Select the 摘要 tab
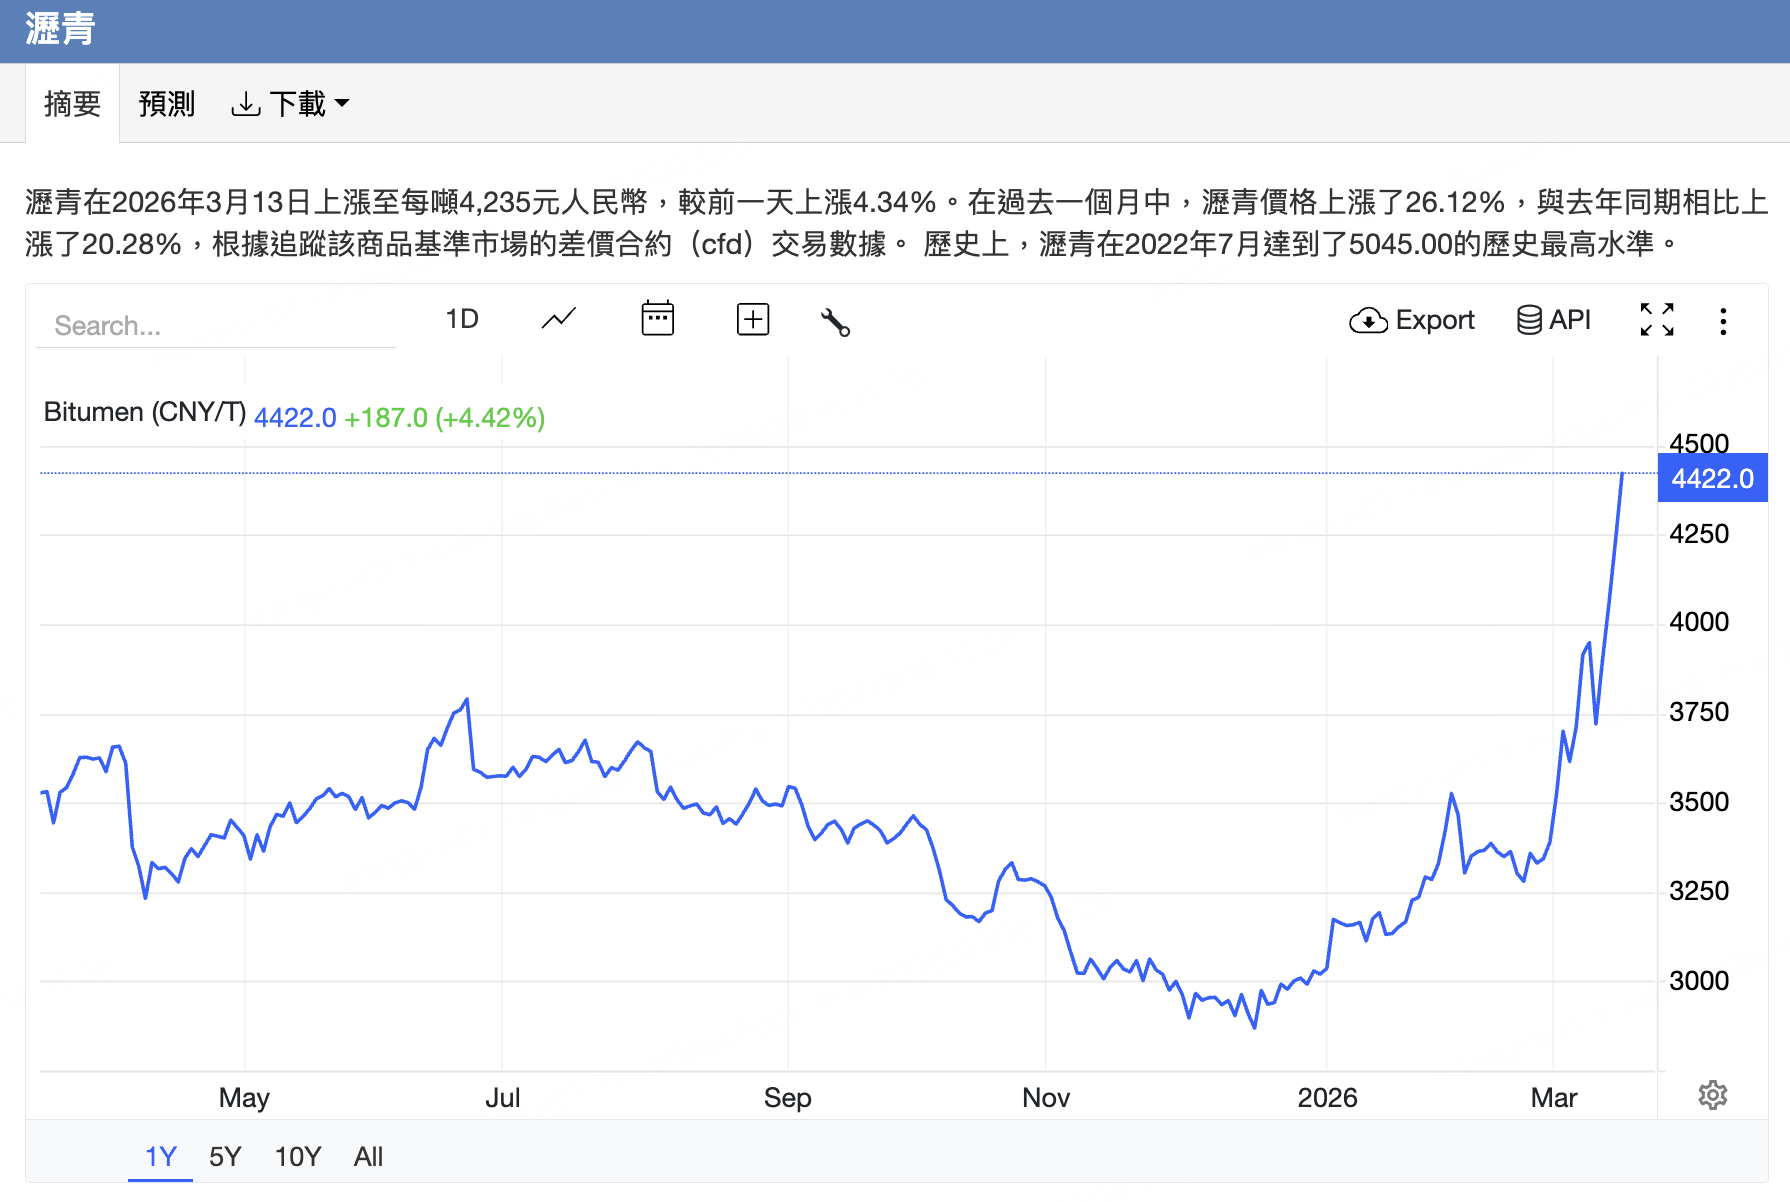This screenshot has width=1790, height=1202. pyautogui.click(x=71, y=103)
